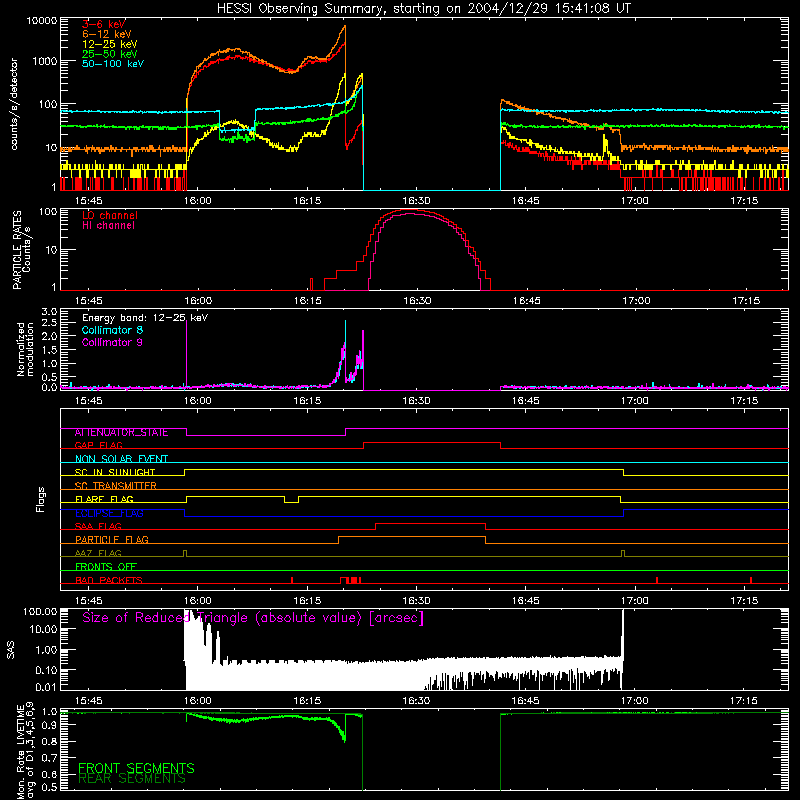Screen dimensions: 800x800
Task: Click the "SC_IN_SUNLIGHT" flag label
Action: coord(115,472)
